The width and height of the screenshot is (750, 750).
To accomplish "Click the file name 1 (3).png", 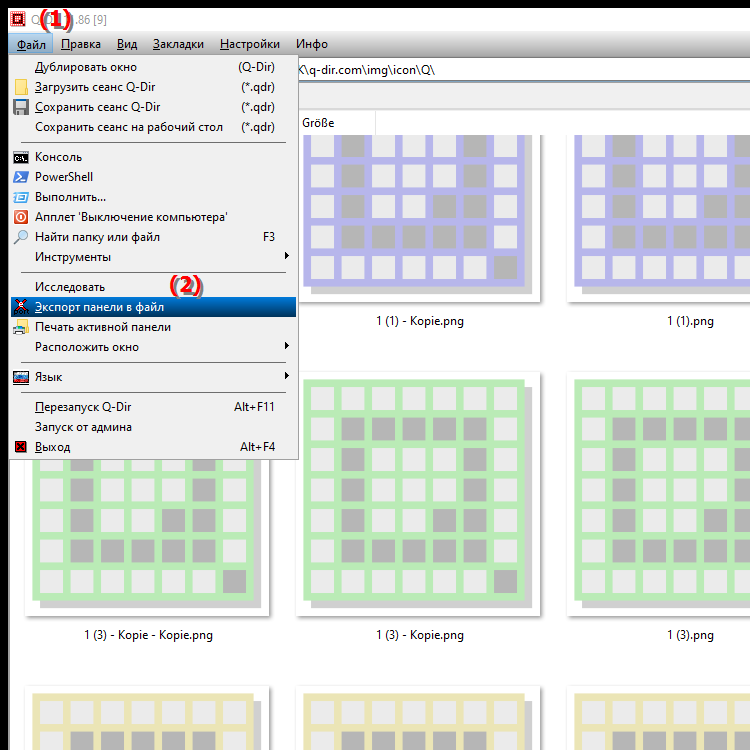I will (690, 635).
